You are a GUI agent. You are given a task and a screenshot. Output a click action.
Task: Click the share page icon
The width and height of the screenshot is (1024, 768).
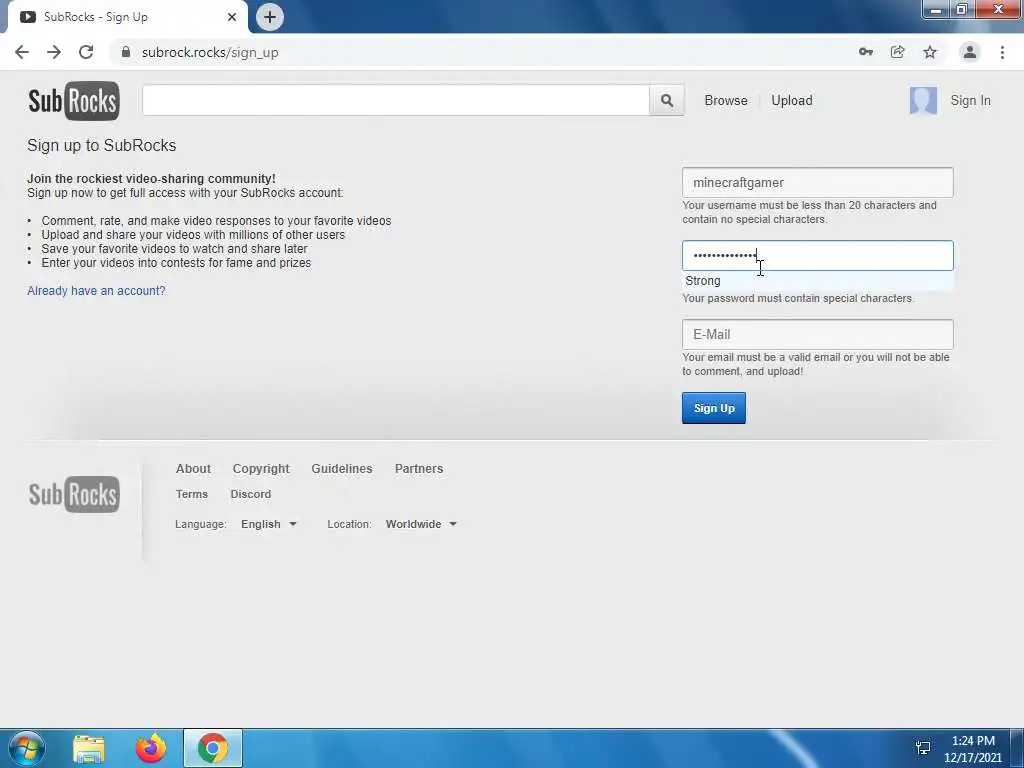pos(897,52)
